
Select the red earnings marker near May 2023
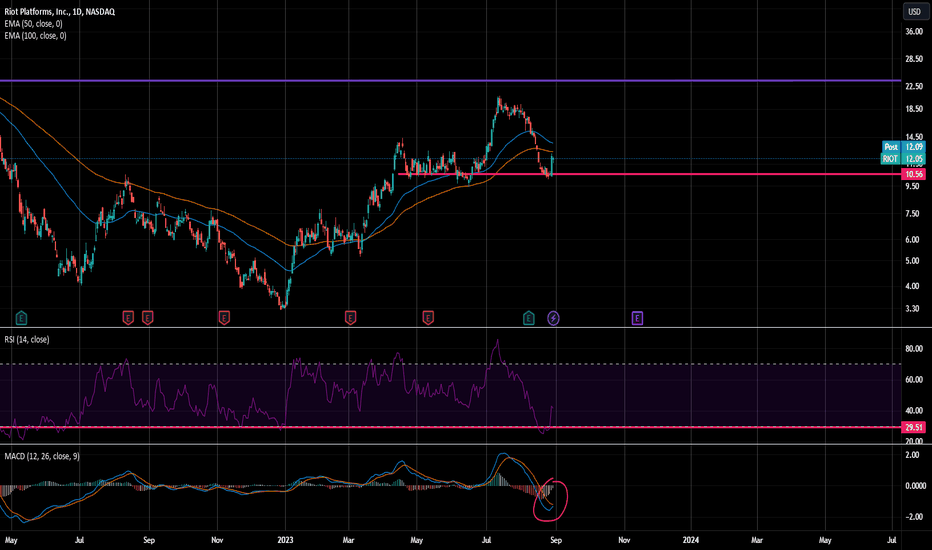point(428,318)
